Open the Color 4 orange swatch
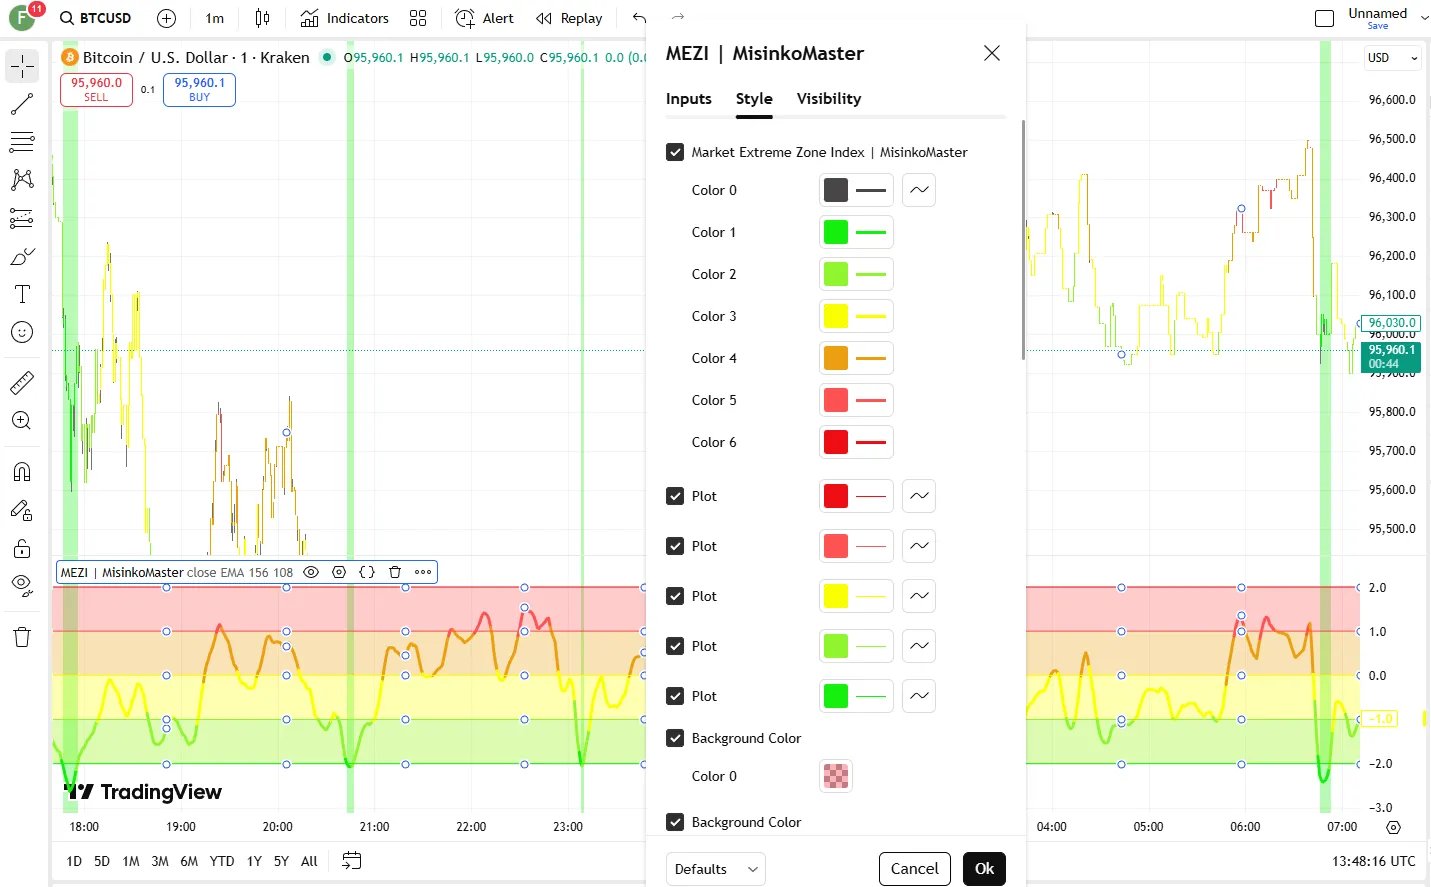This screenshot has width=1431, height=887. [836, 358]
